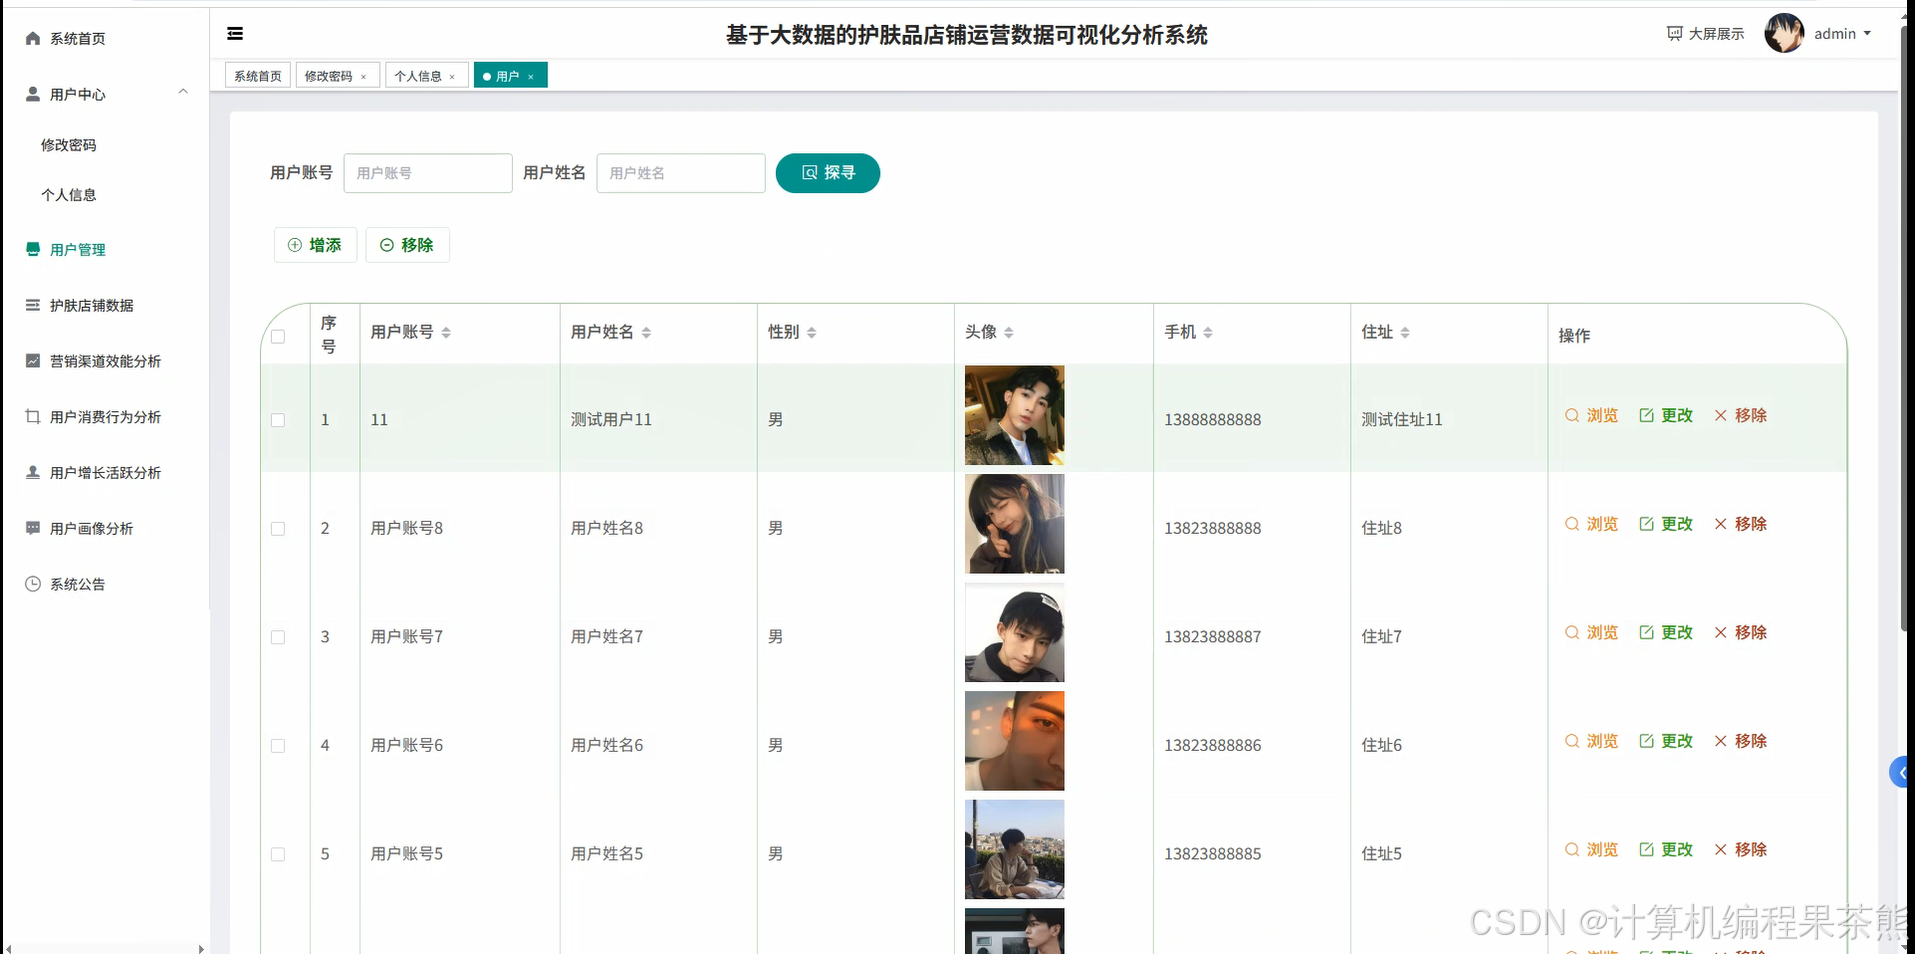Sort by 手机 column arrows

pyautogui.click(x=1208, y=332)
